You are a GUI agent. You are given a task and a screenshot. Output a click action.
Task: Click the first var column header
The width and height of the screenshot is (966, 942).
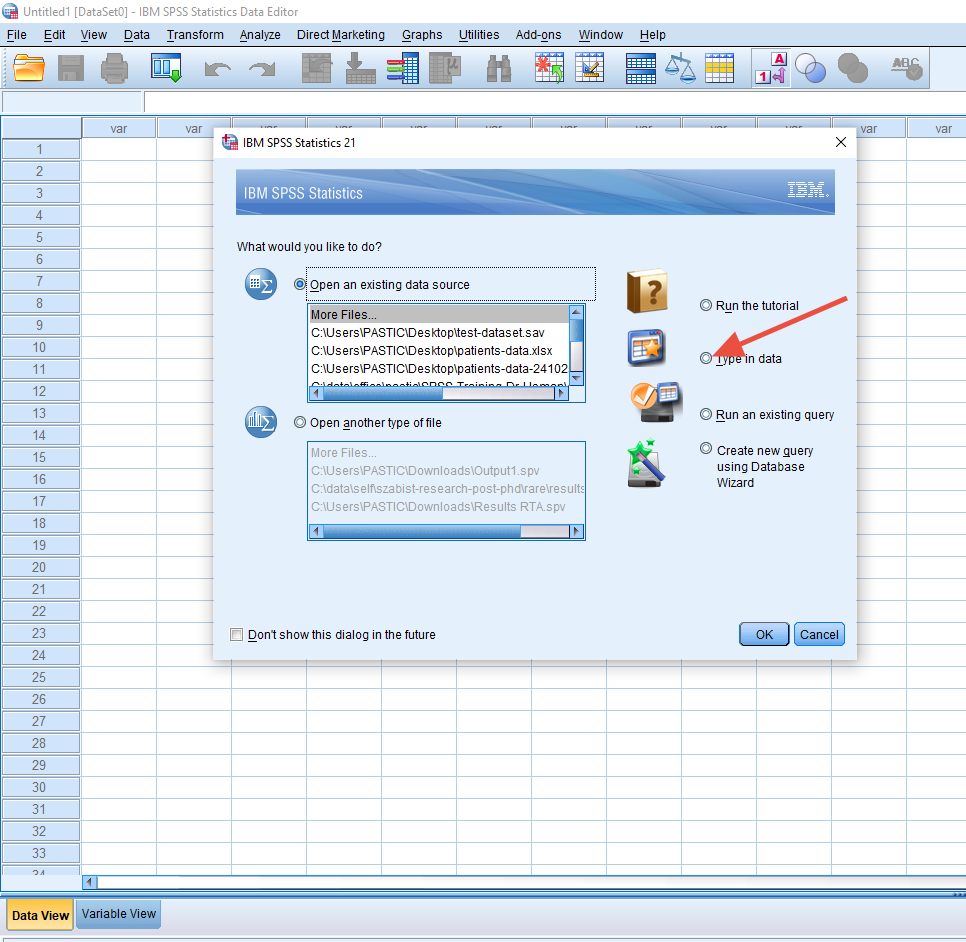(x=118, y=129)
